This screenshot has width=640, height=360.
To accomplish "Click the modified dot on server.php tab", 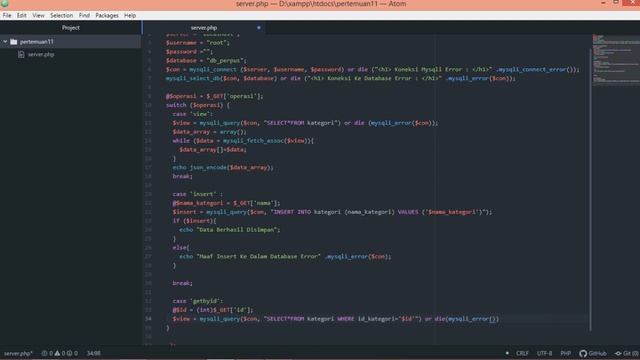I will coord(259,28).
